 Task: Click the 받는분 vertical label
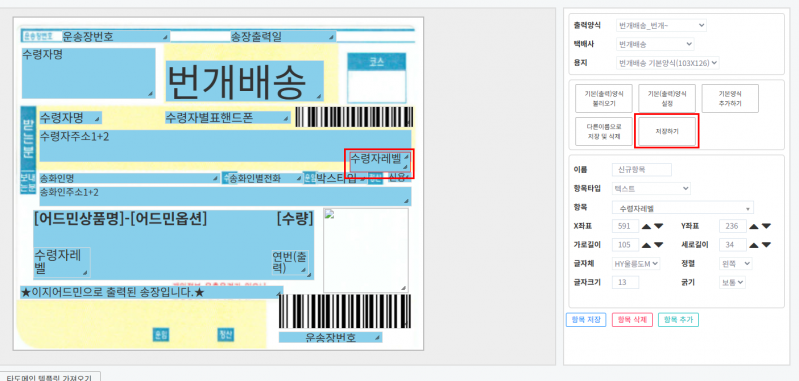[x=28, y=138]
